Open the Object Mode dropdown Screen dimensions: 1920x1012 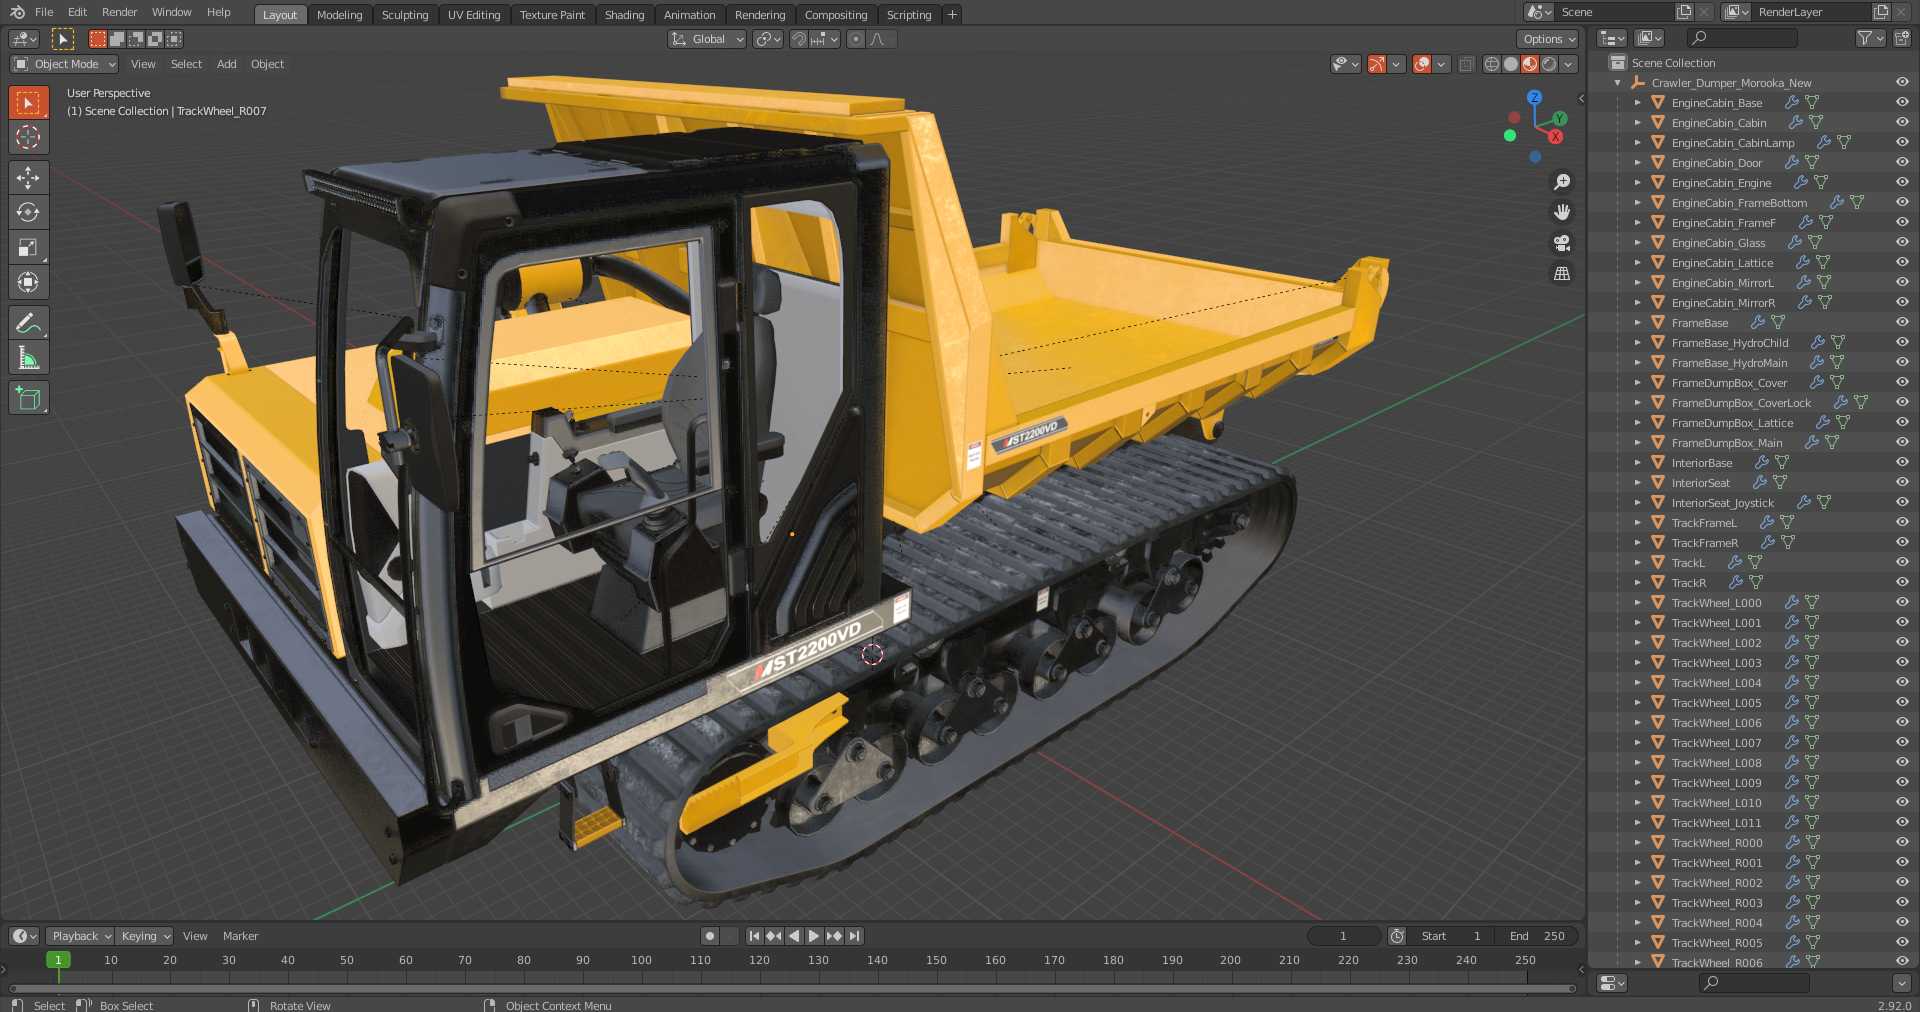coord(65,64)
